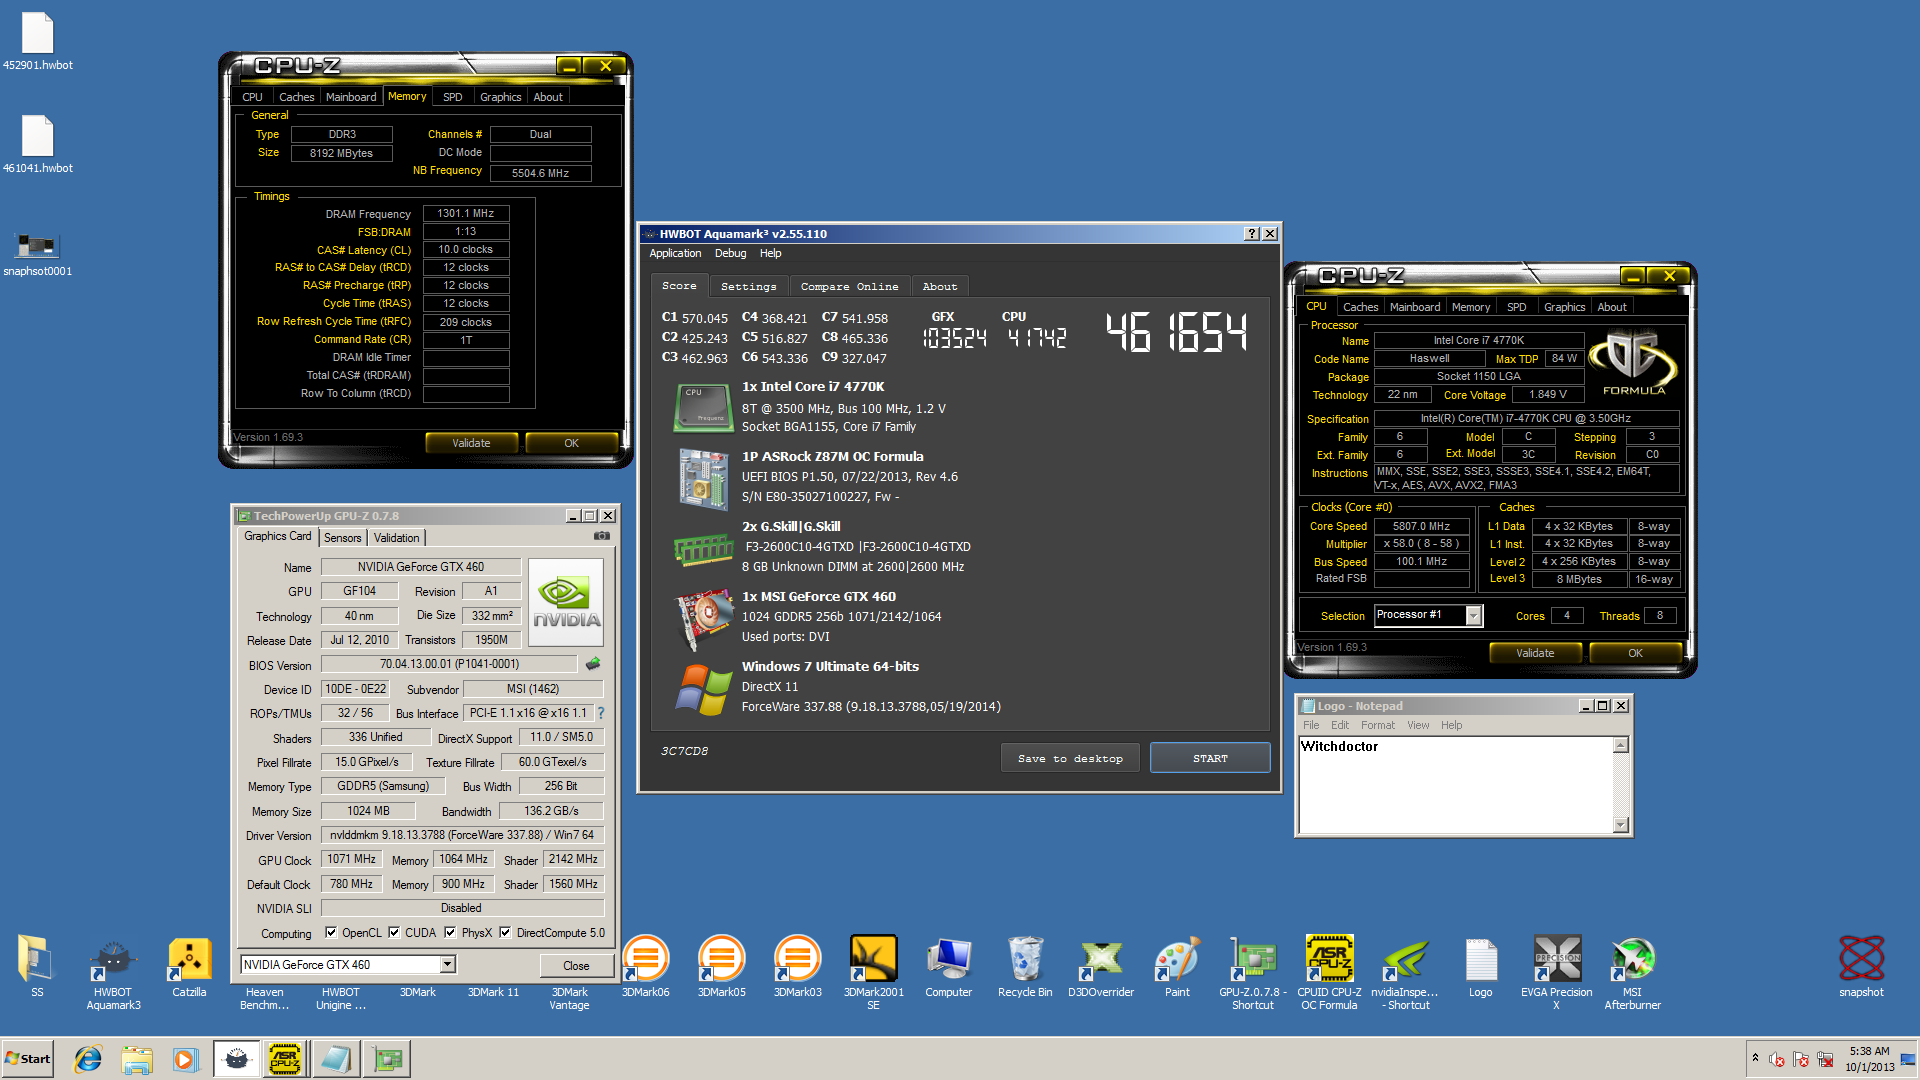Launch CPUID CPU-Z OC Formula shortcut
The width and height of the screenshot is (1920, 1080).
pos(1329,972)
